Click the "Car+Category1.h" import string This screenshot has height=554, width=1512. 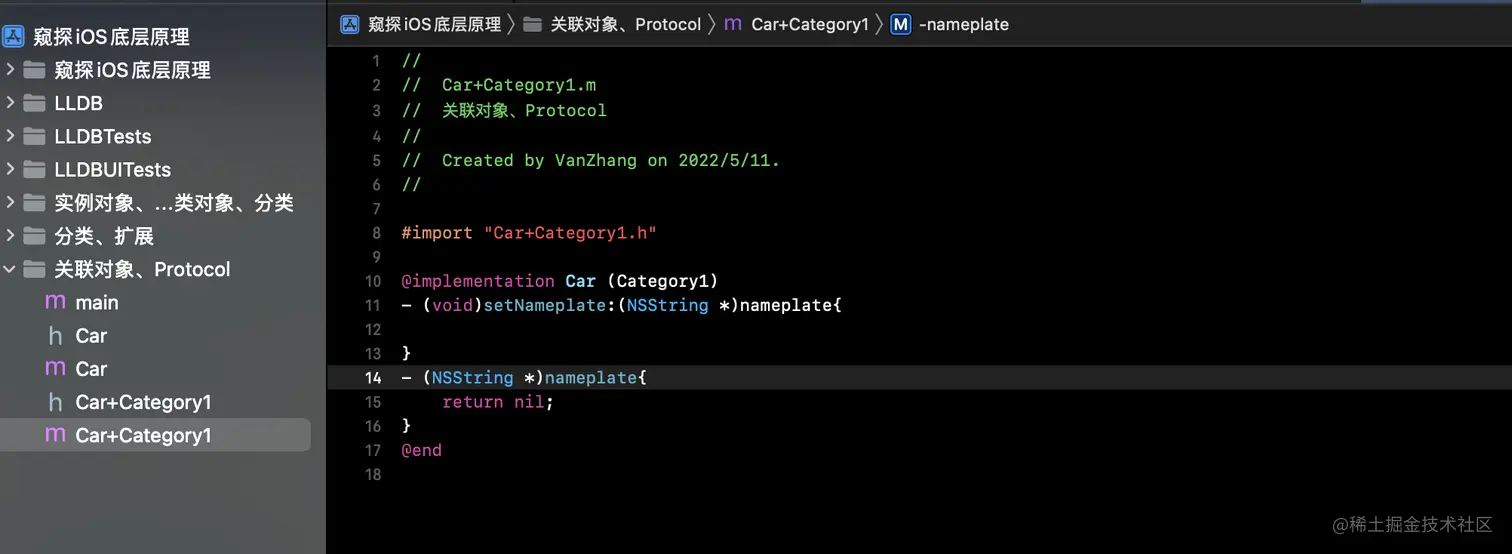click(x=570, y=233)
